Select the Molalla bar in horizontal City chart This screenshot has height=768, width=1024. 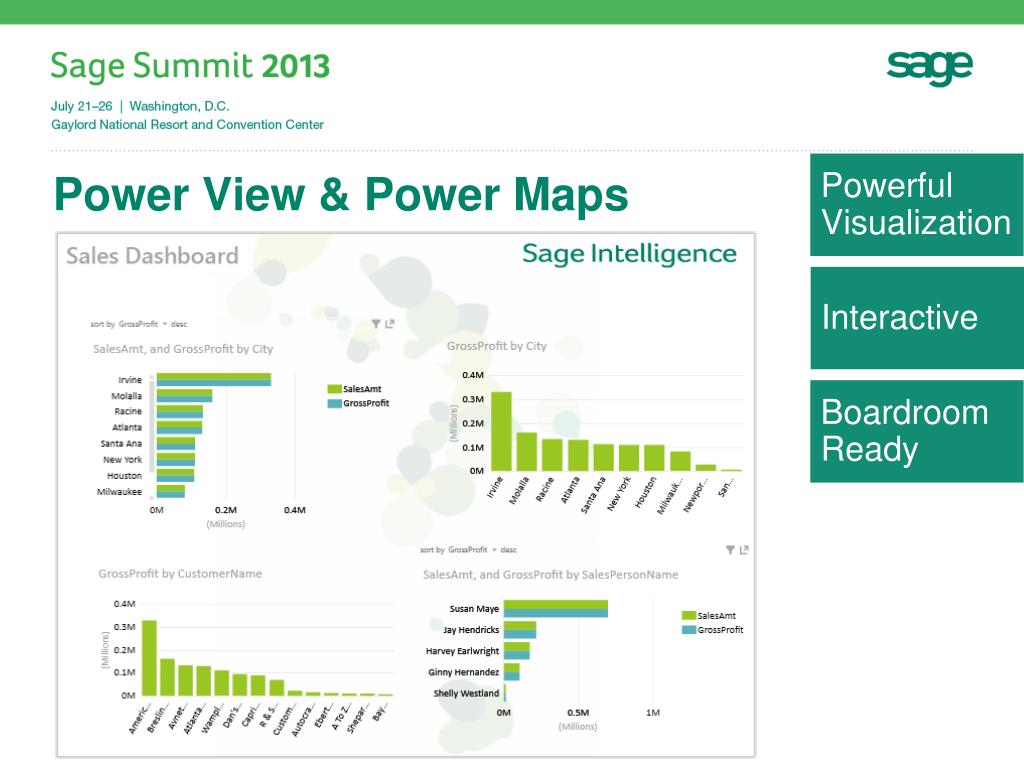[184, 396]
